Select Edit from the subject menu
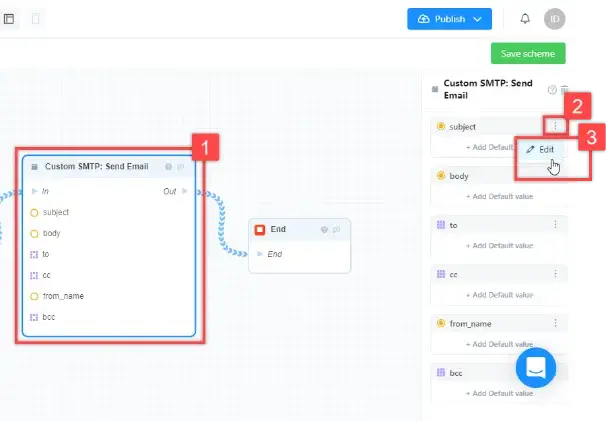The width and height of the screenshot is (606, 421). pyautogui.click(x=541, y=149)
